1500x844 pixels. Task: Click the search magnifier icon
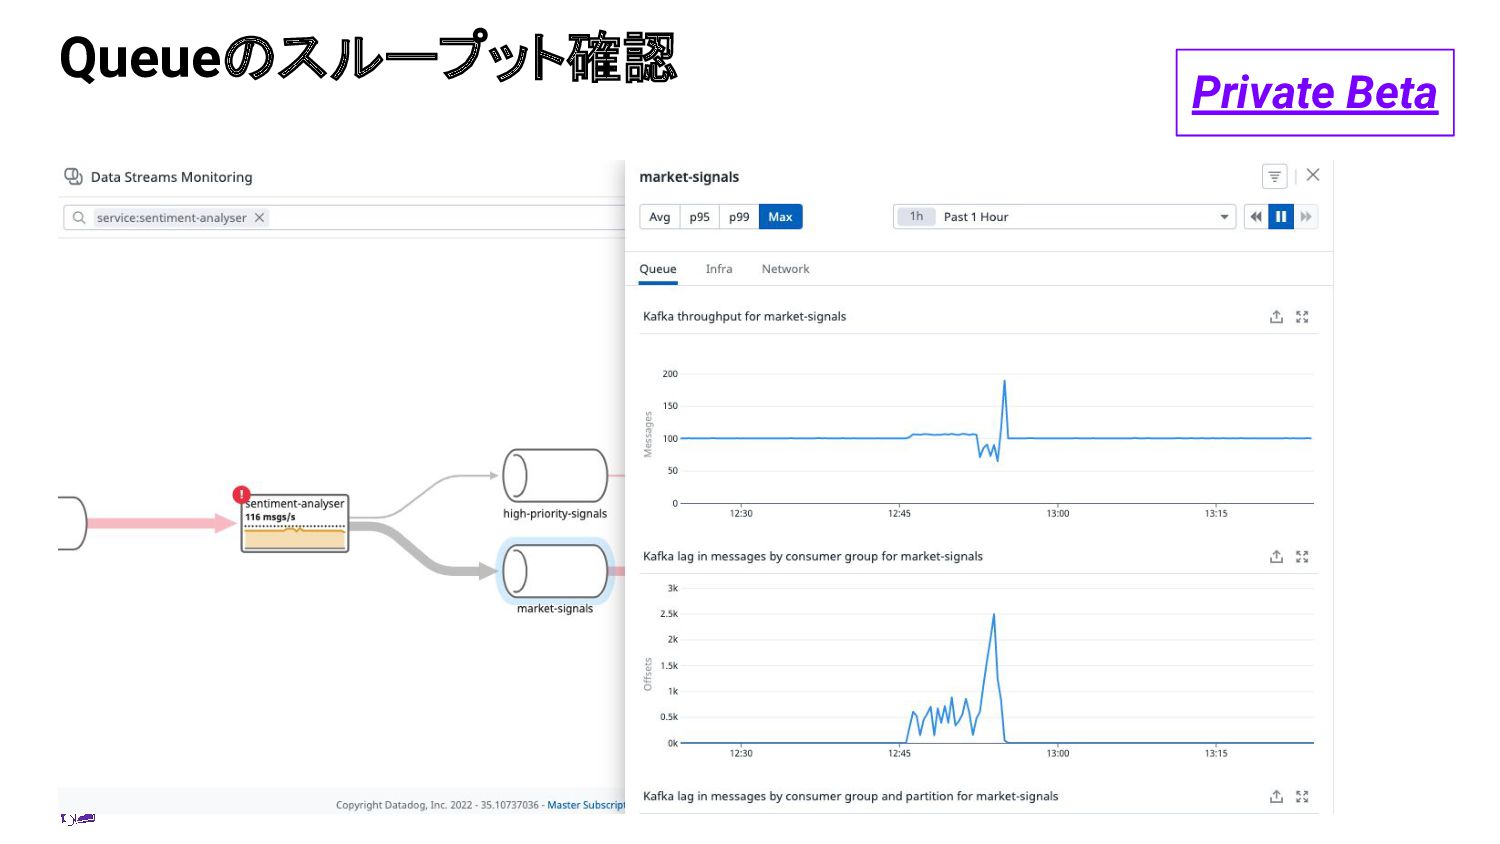tap(79, 218)
